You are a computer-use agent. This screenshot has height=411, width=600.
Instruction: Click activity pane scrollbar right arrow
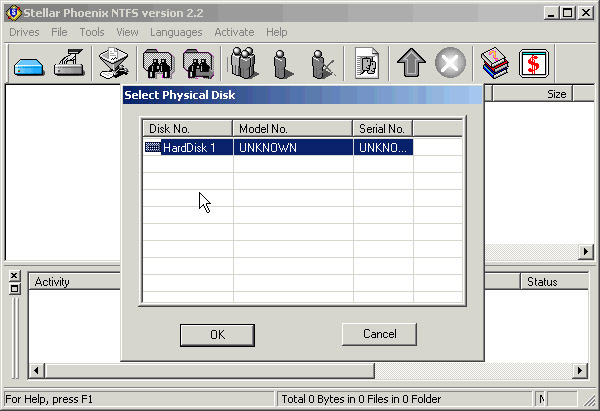pyautogui.click(x=580, y=370)
